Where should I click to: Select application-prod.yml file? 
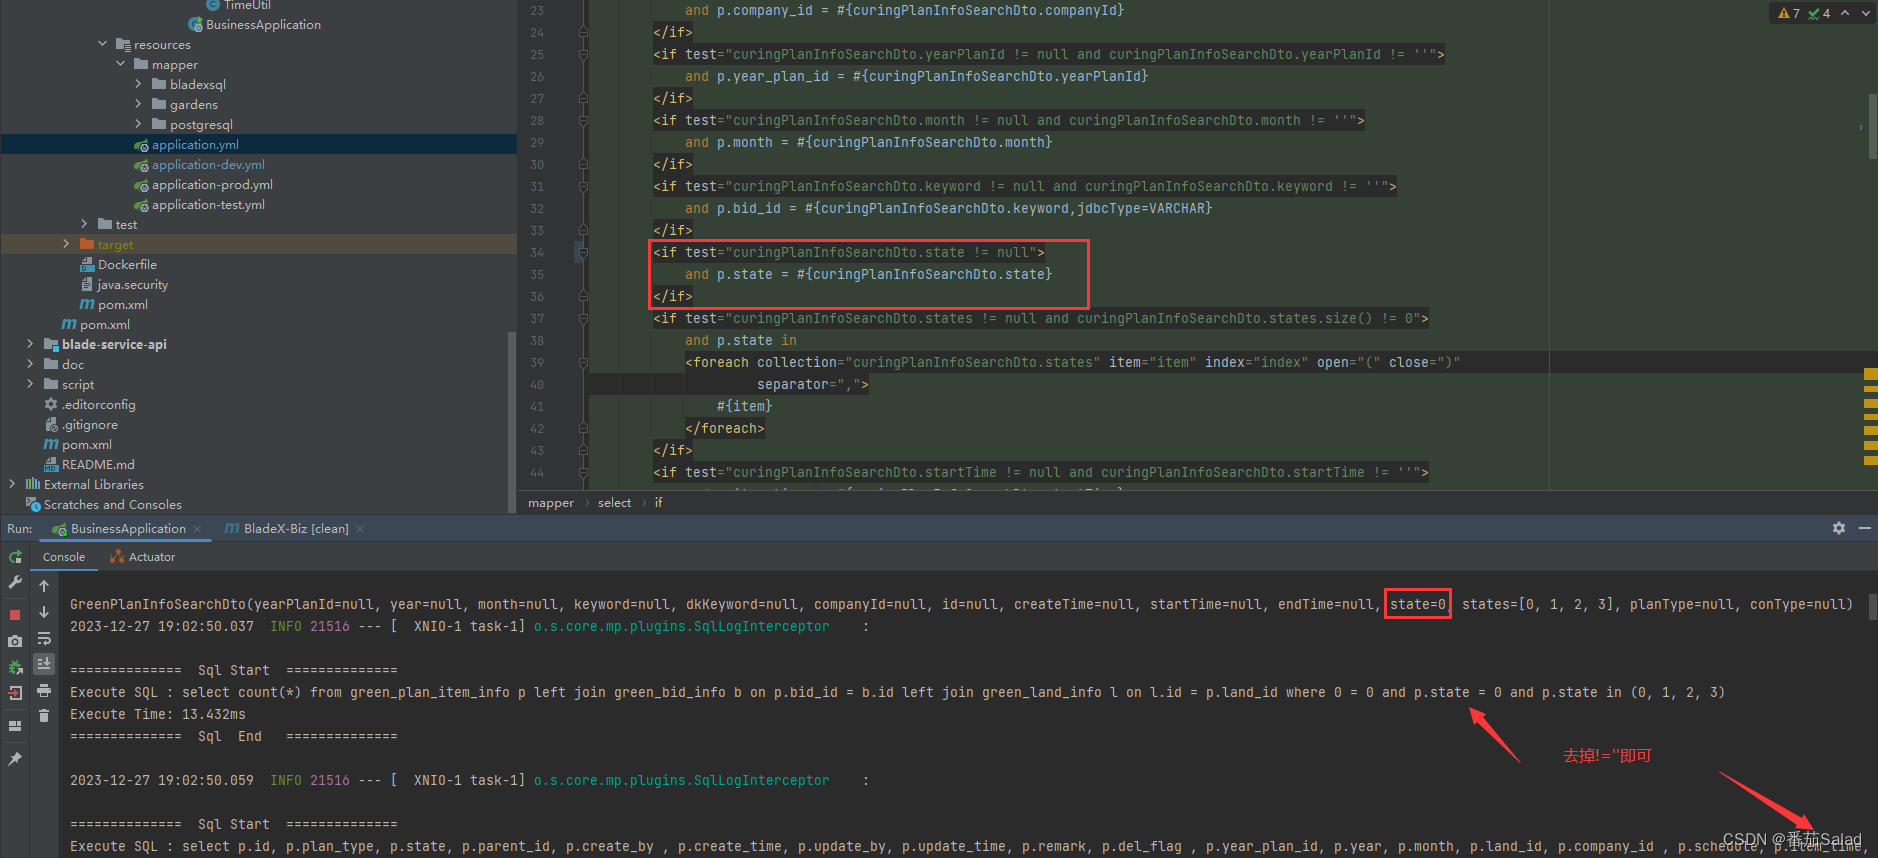point(212,184)
